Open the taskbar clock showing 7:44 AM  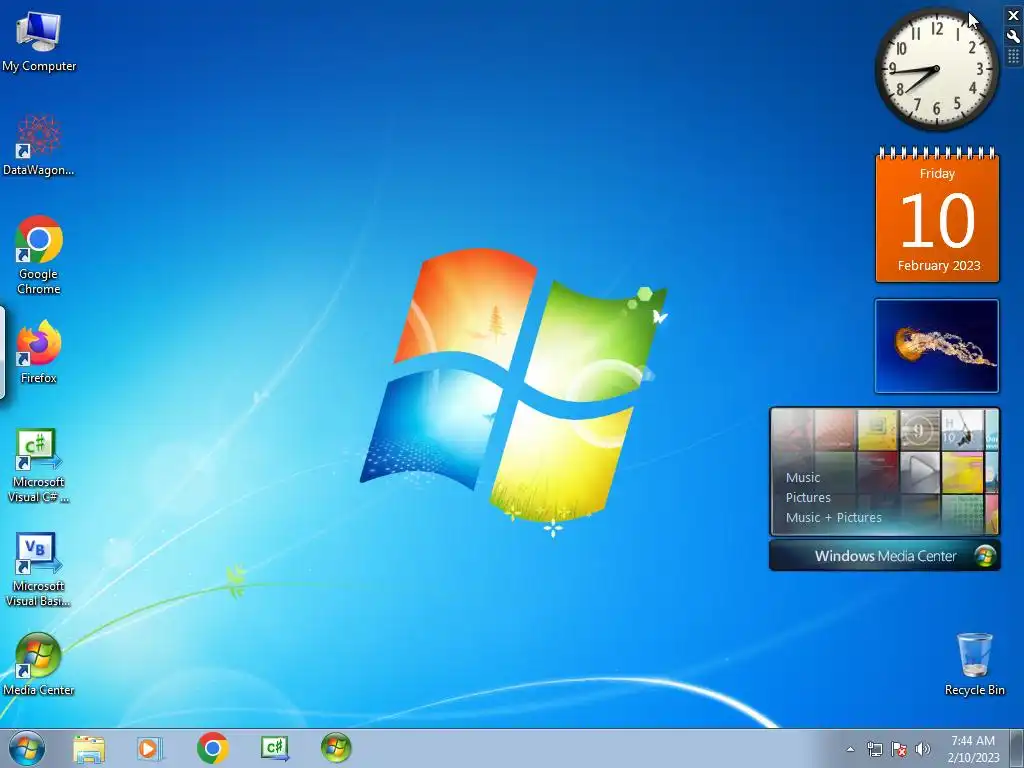click(x=973, y=748)
